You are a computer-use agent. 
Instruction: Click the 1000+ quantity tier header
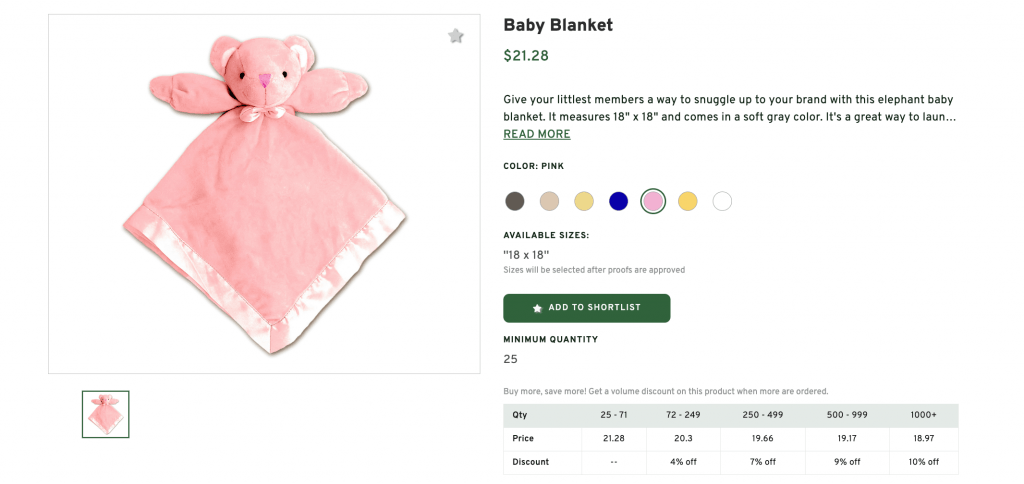[924, 415]
